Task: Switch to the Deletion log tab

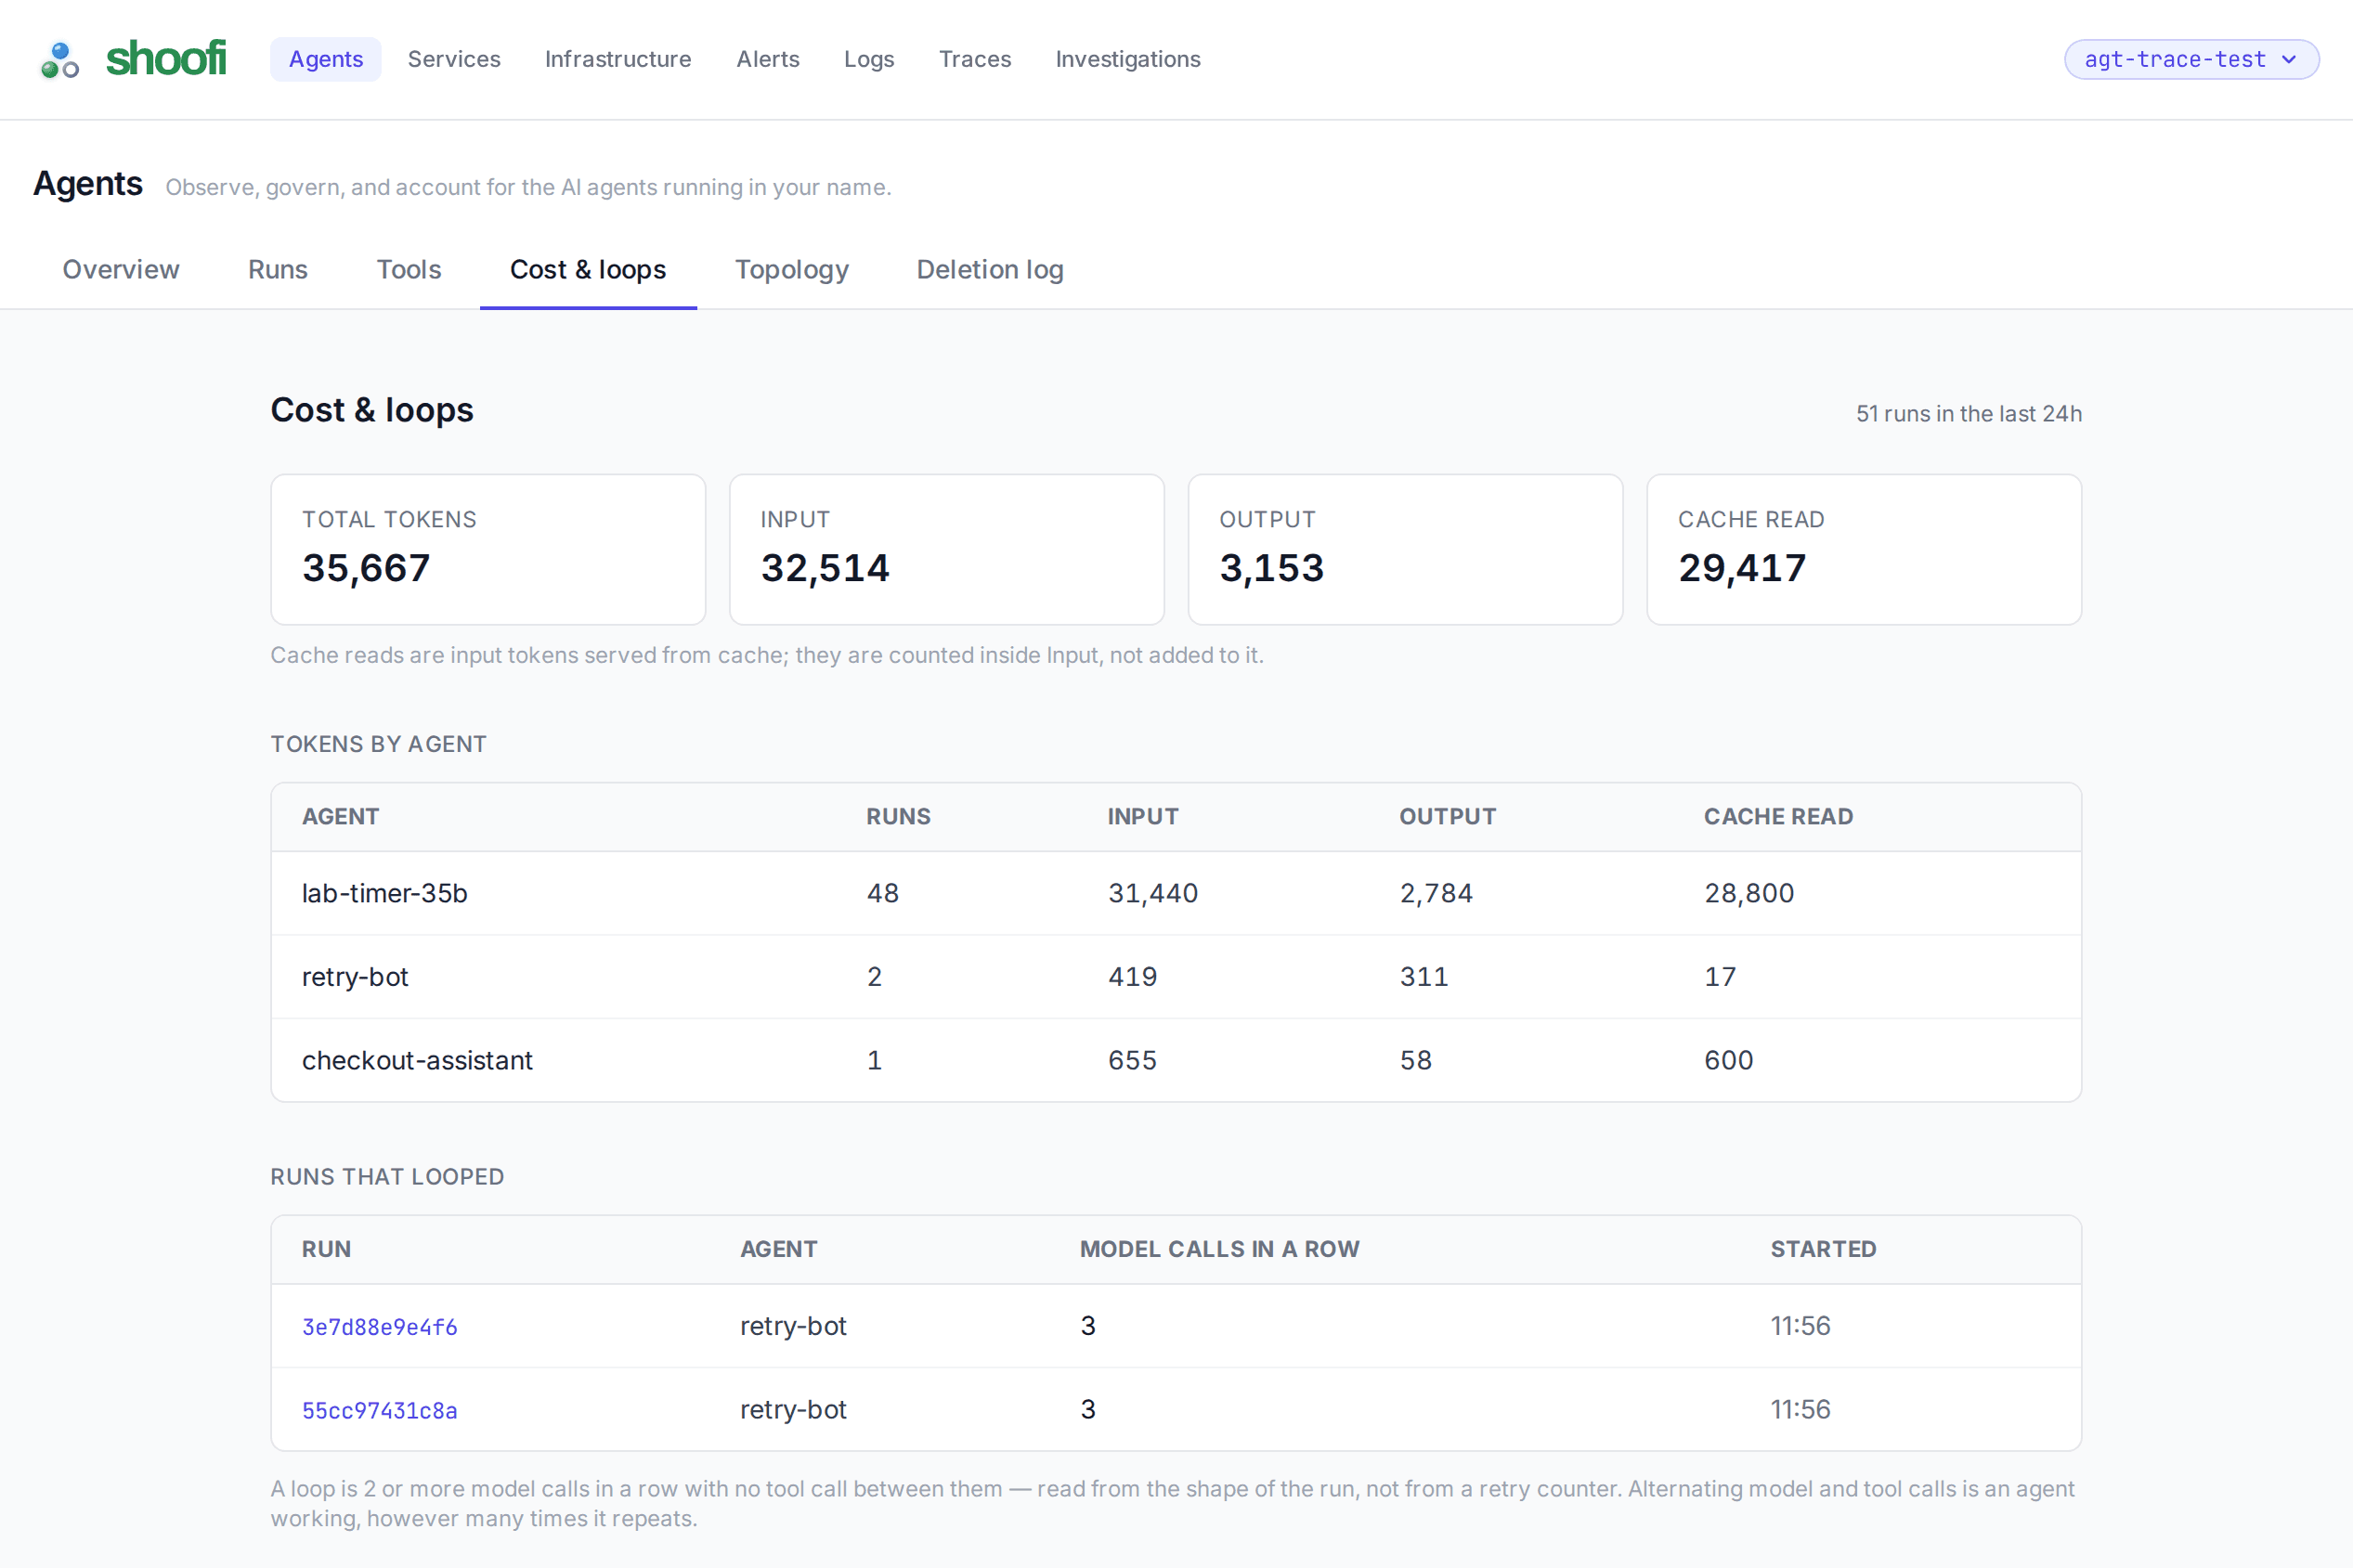Action: tap(990, 269)
